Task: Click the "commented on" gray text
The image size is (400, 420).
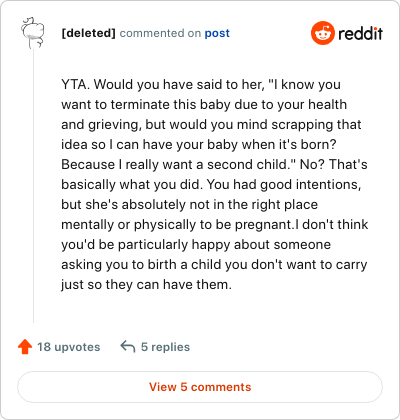Action: coord(160,33)
